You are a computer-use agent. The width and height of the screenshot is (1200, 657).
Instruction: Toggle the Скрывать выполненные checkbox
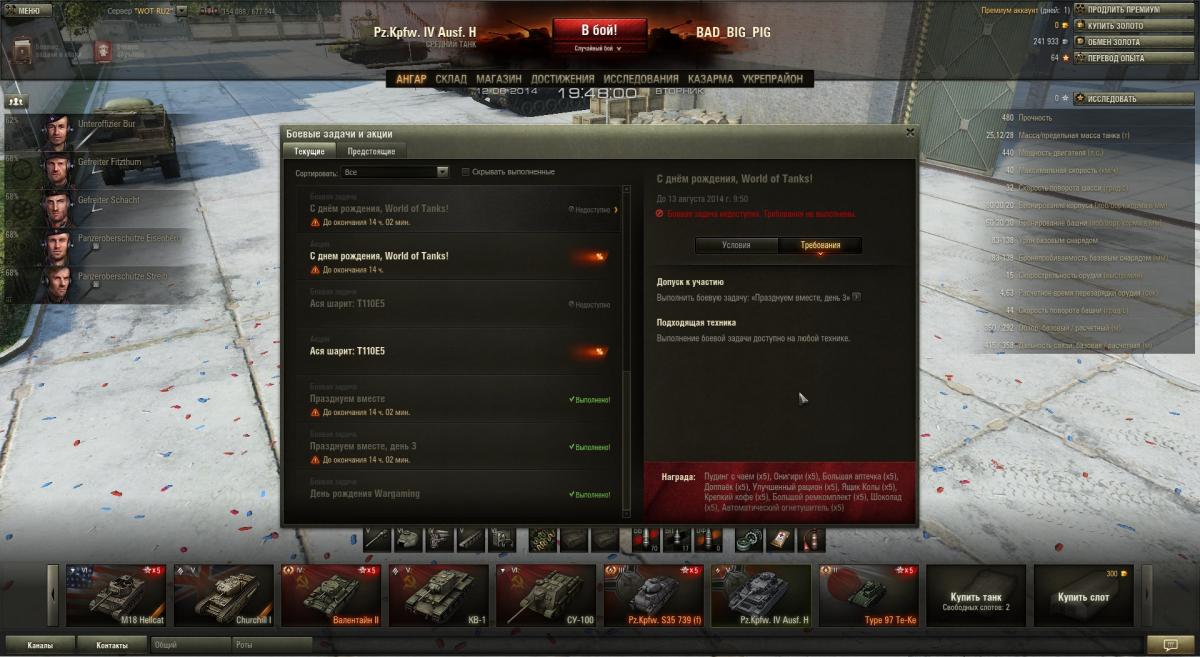(466, 172)
